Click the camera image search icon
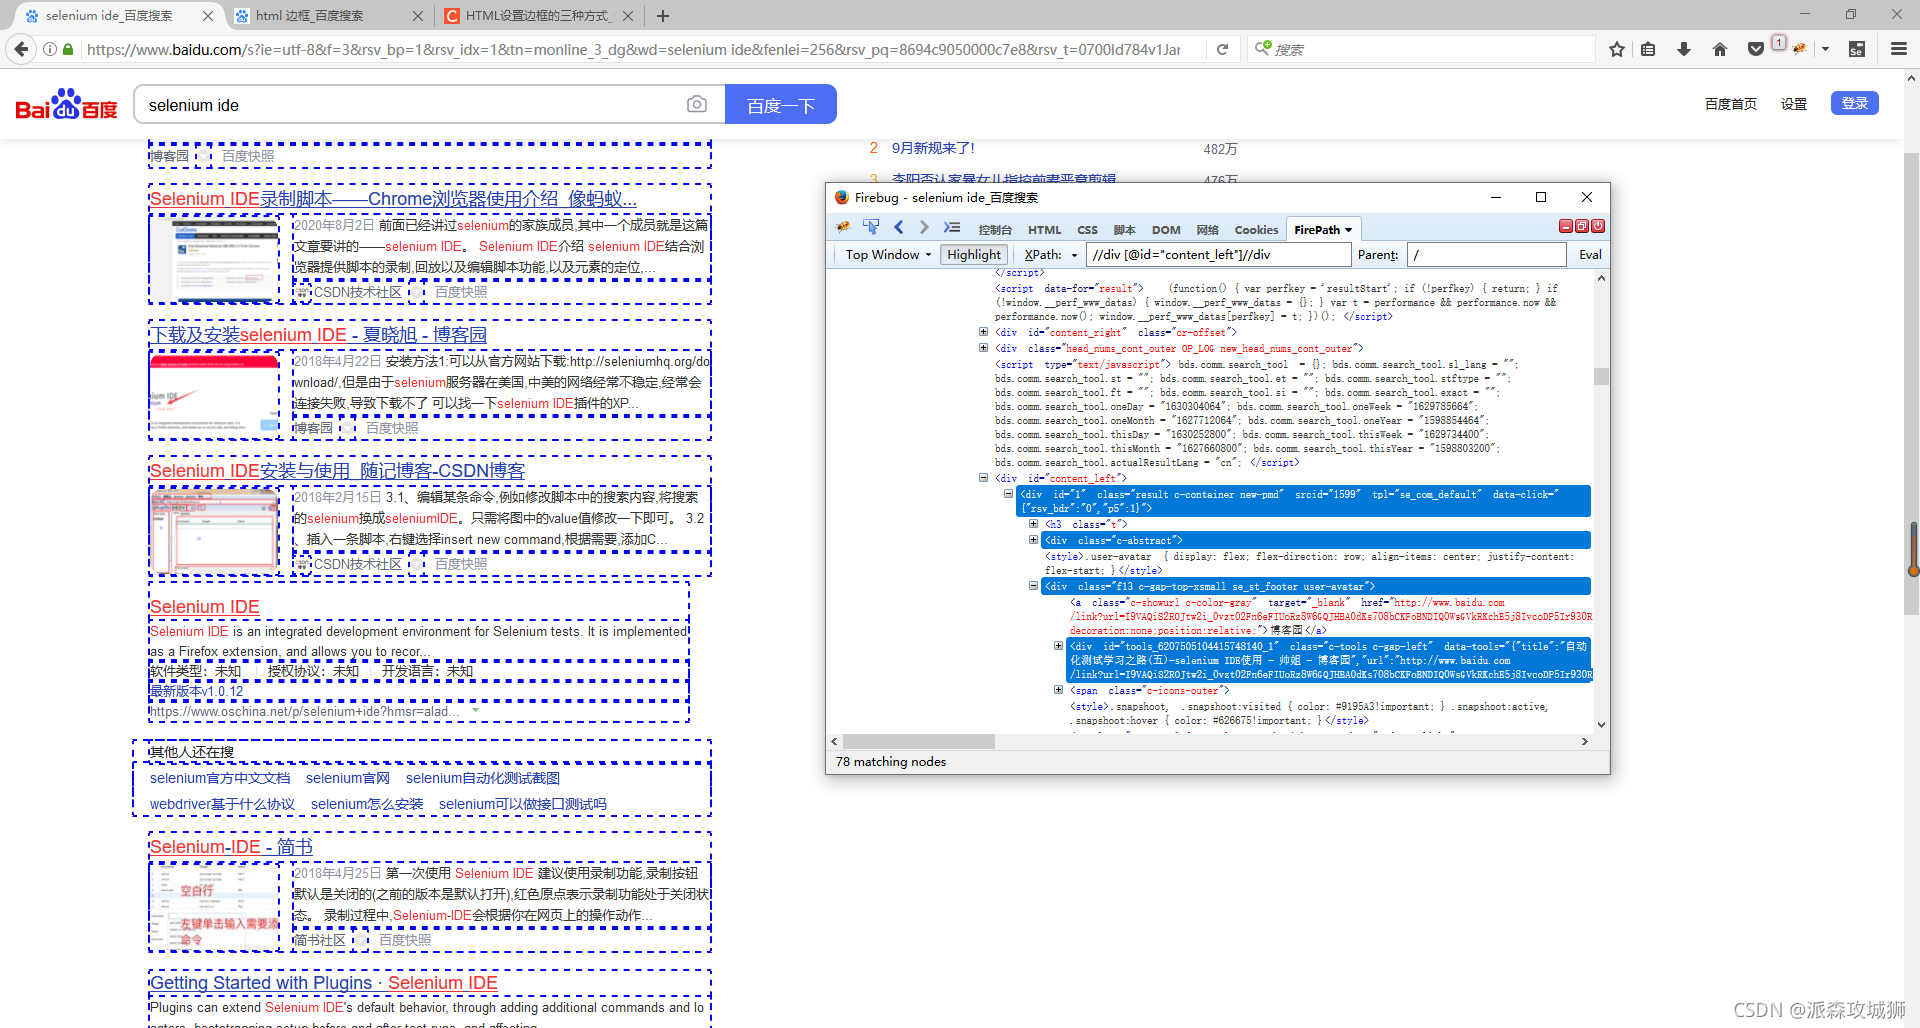 (697, 105)
